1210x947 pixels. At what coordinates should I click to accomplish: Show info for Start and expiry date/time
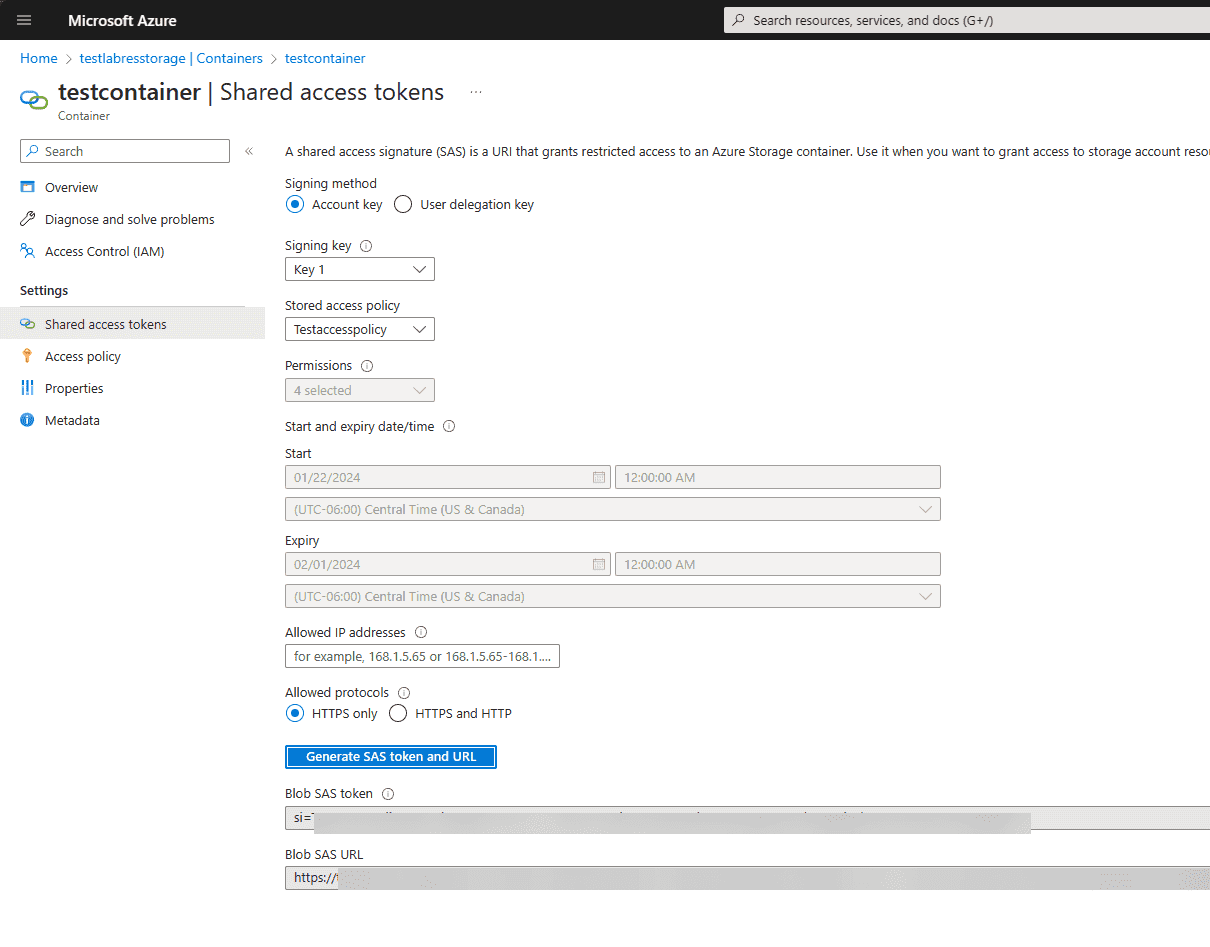pos(449,426)
